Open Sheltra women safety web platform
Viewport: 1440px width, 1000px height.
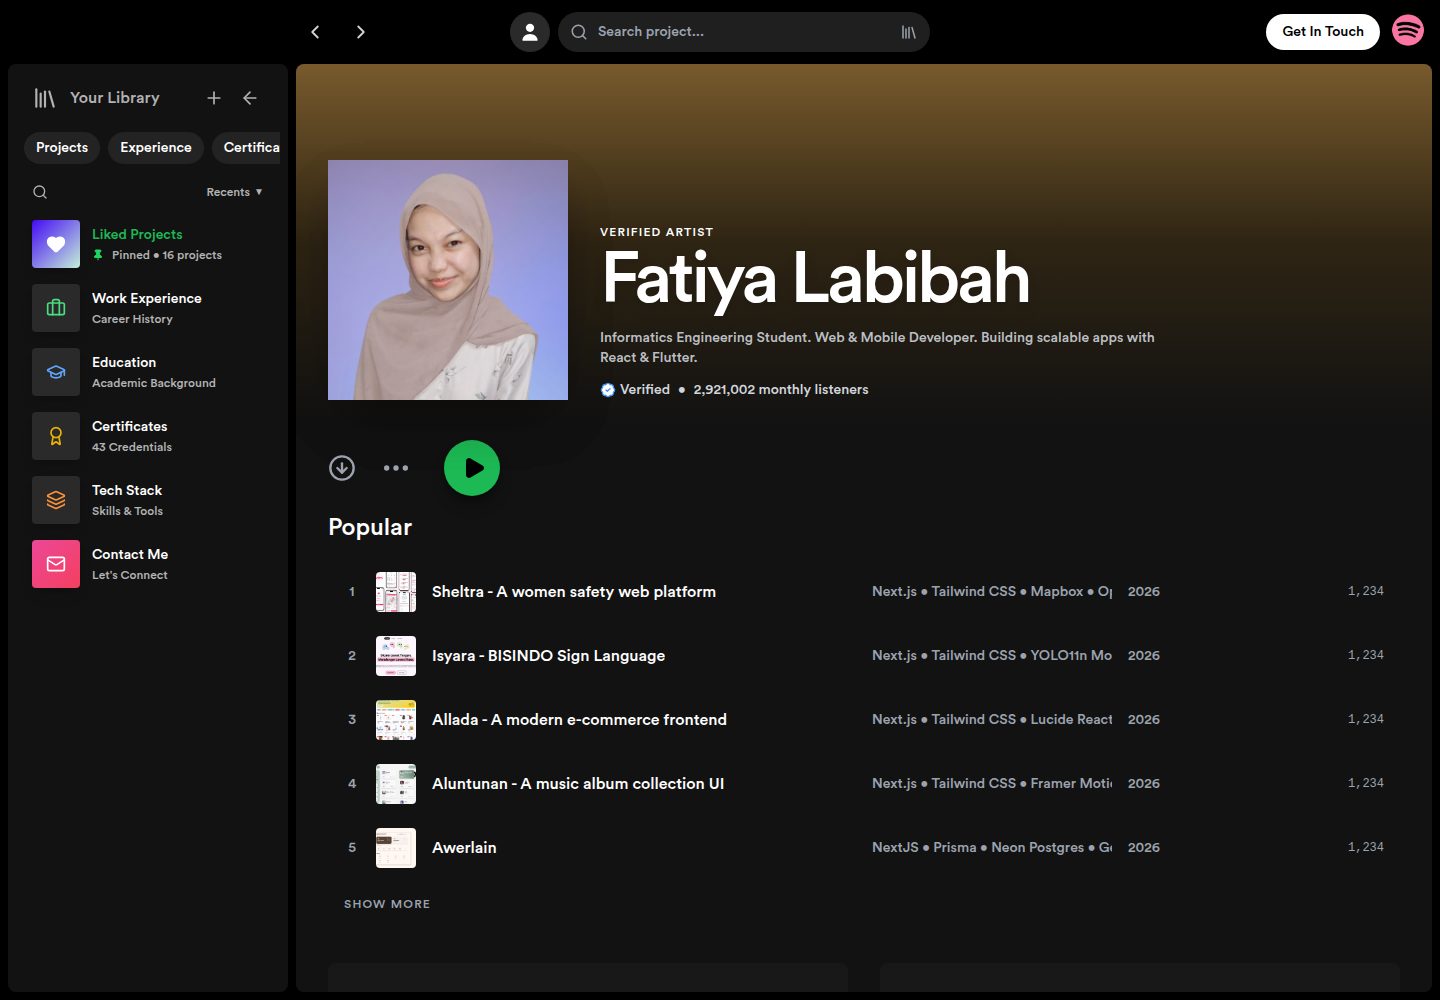coord(864,592)
